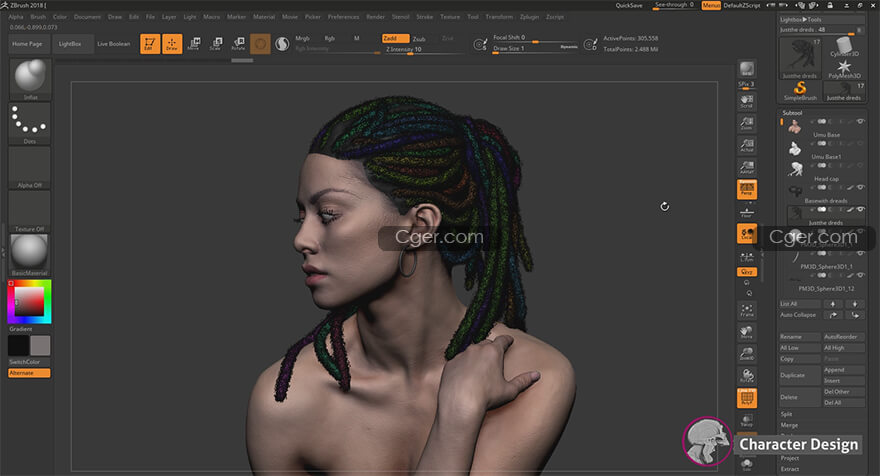This screenshot has height=476, width=880.
Task: Select the Move transform tool
Action: point(194,43)
